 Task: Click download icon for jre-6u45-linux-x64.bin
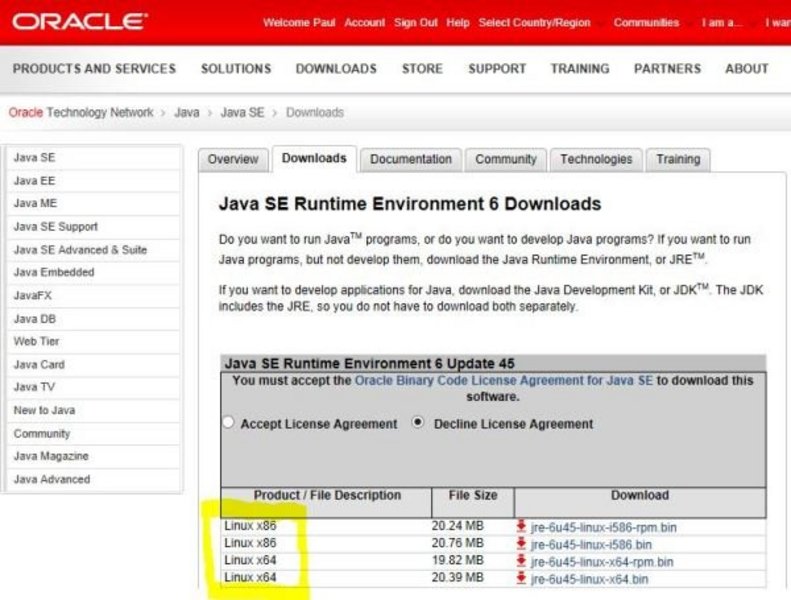point(521,578)
